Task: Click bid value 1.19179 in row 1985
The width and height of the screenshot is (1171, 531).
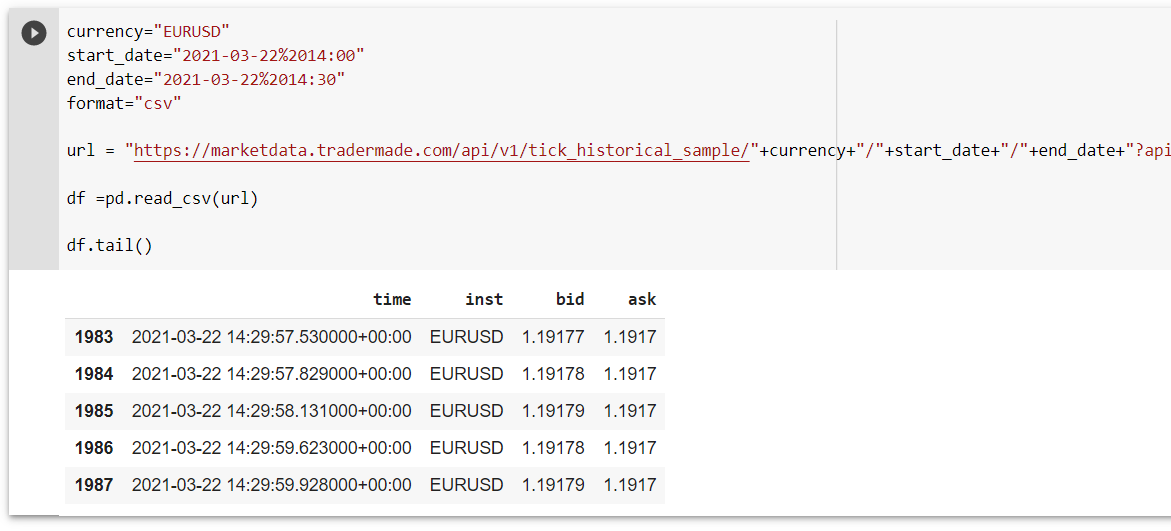Action: (x=553, y=411)
